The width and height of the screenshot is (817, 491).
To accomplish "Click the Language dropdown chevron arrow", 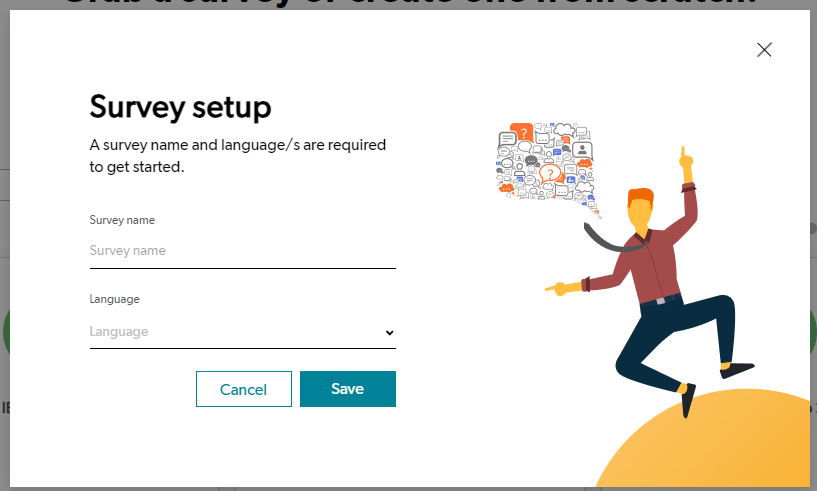I will 389,333.
